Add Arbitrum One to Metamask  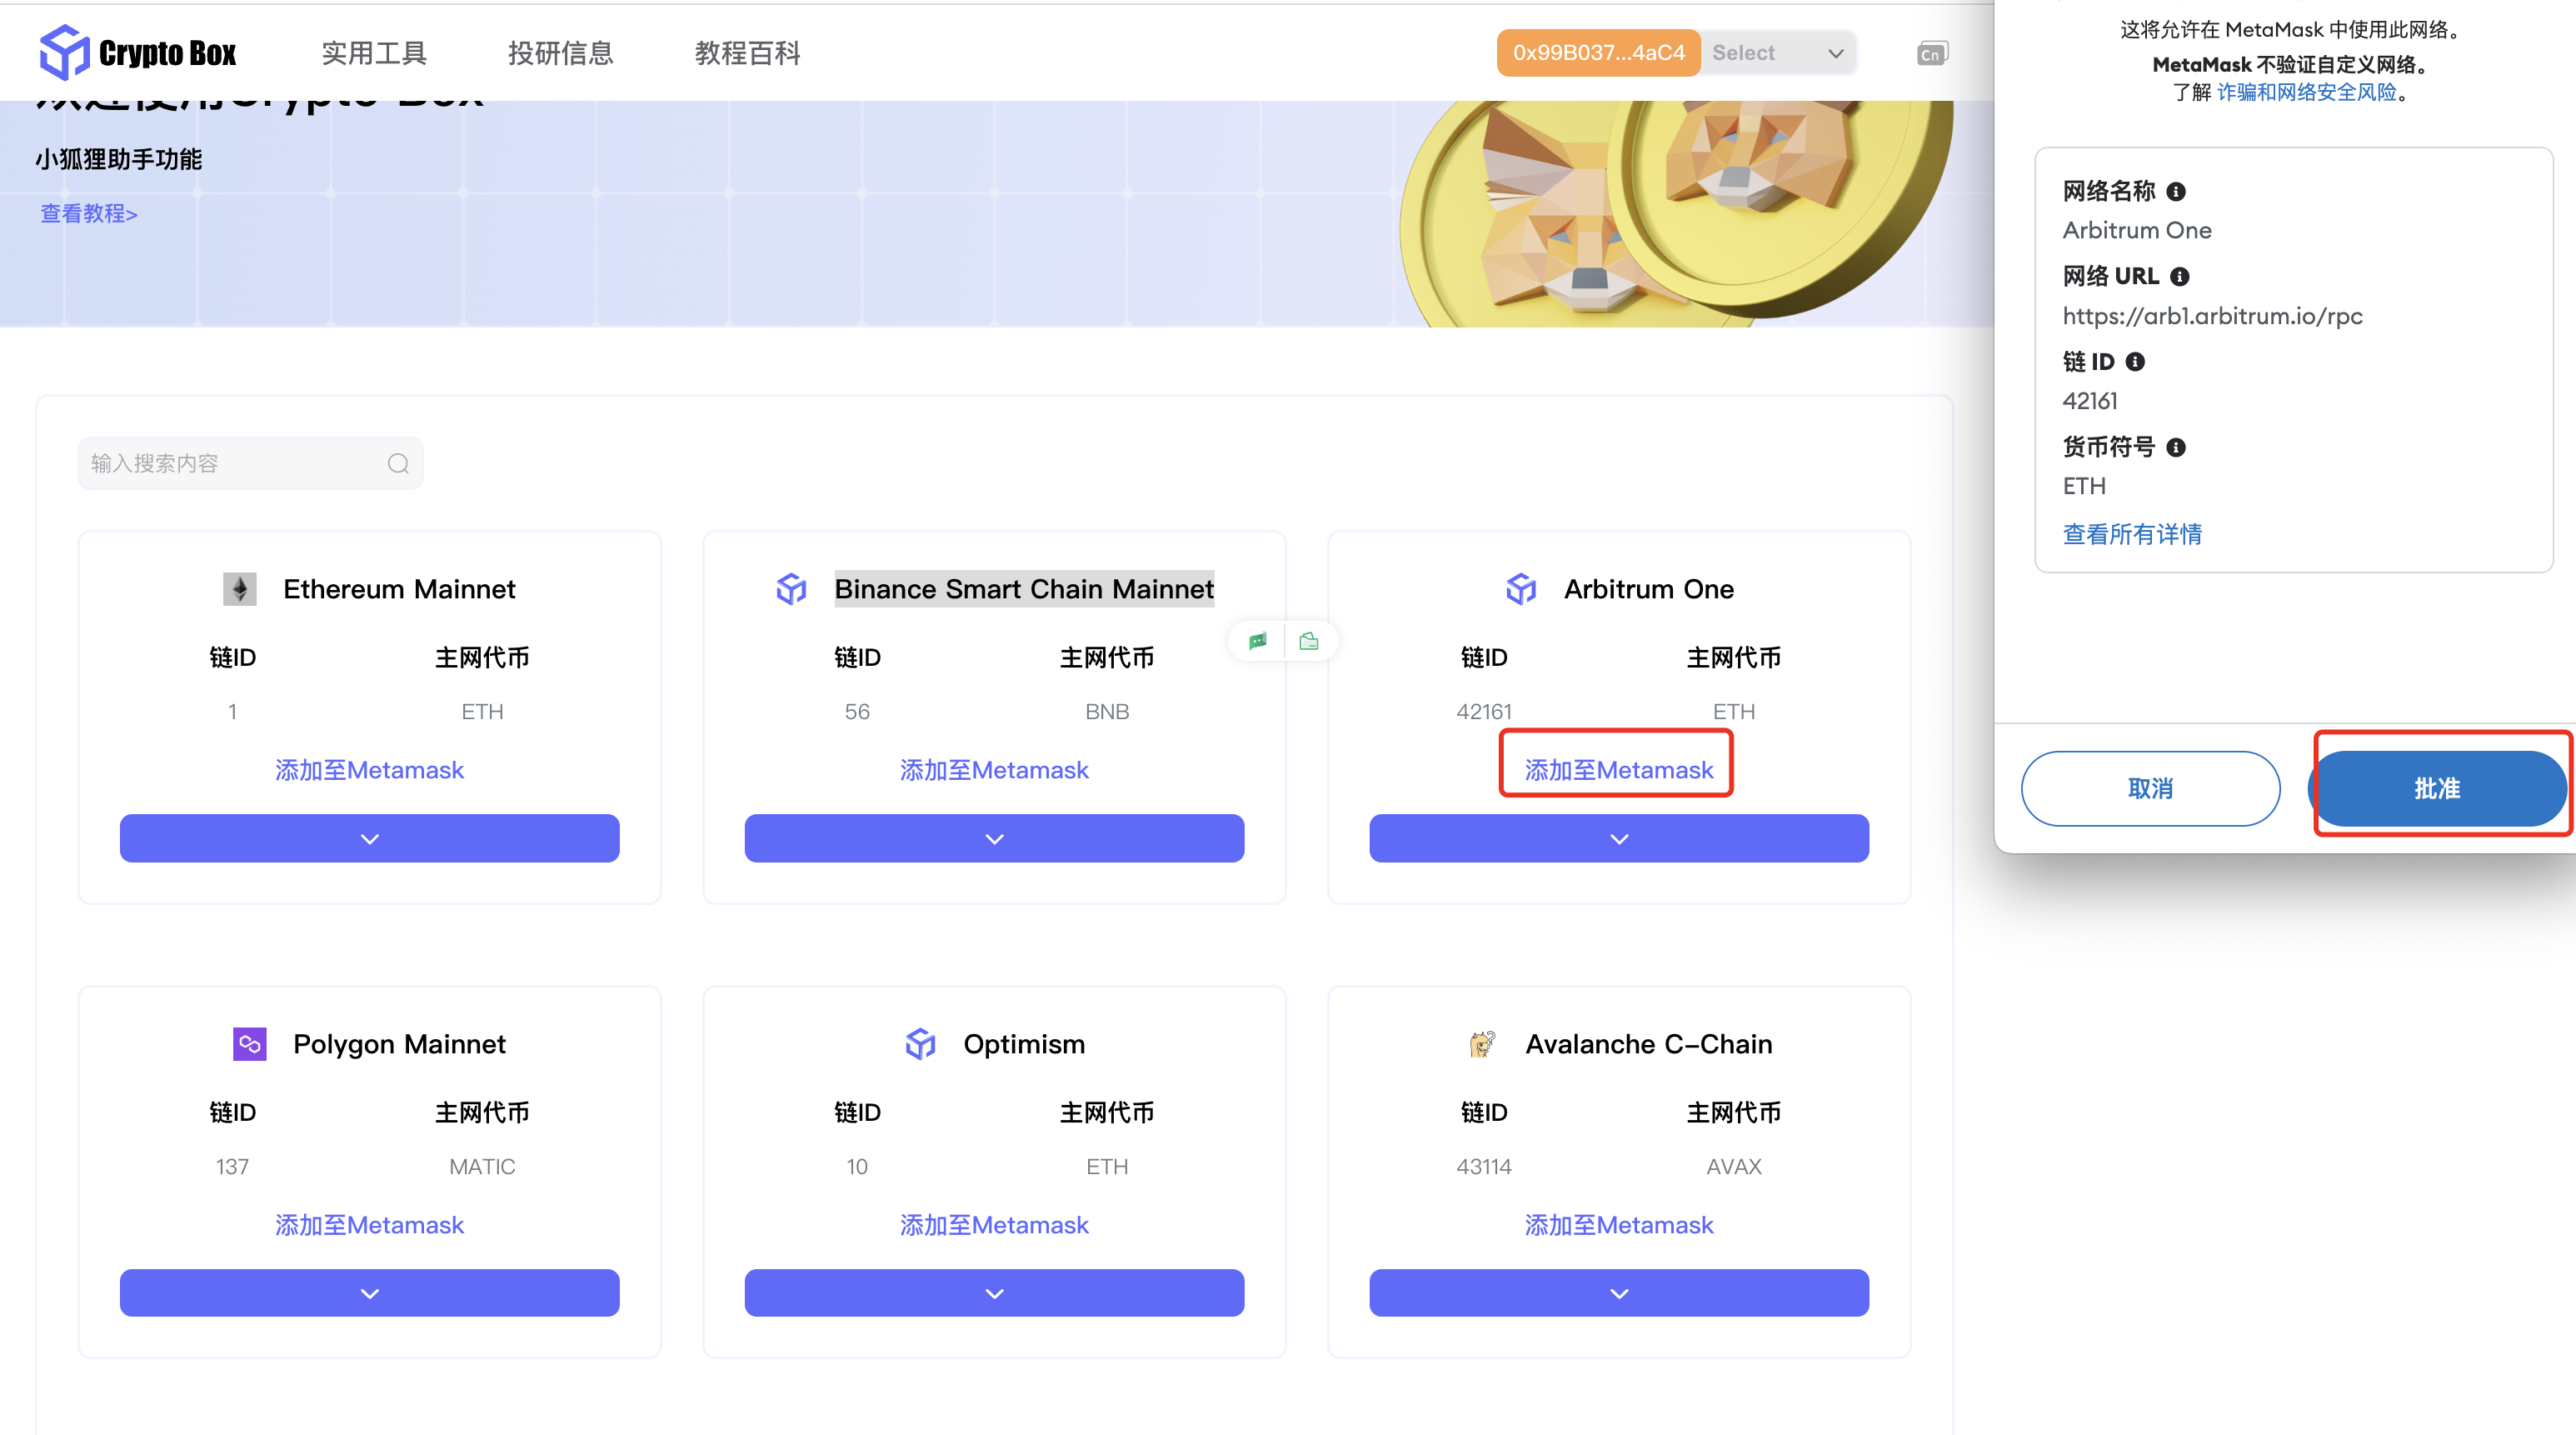point(1618,770)
